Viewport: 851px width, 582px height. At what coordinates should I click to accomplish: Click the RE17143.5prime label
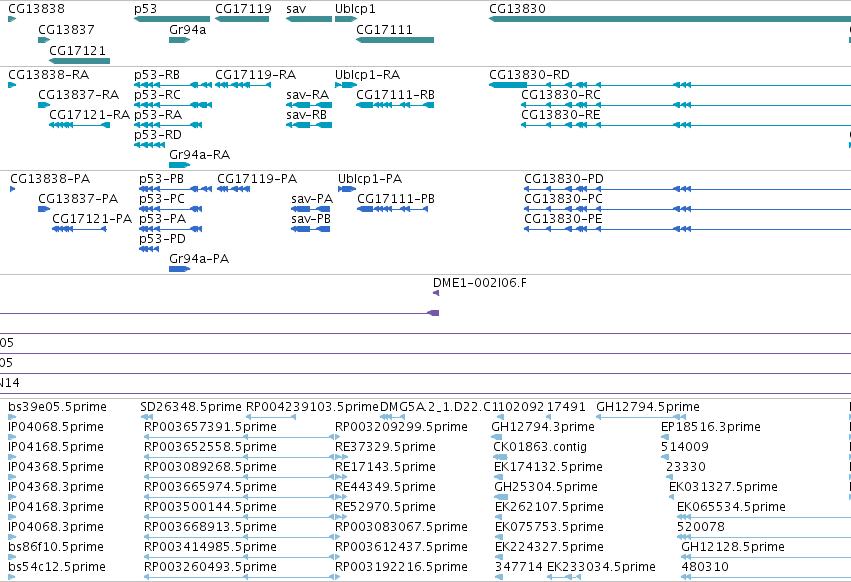coord(385,467)
